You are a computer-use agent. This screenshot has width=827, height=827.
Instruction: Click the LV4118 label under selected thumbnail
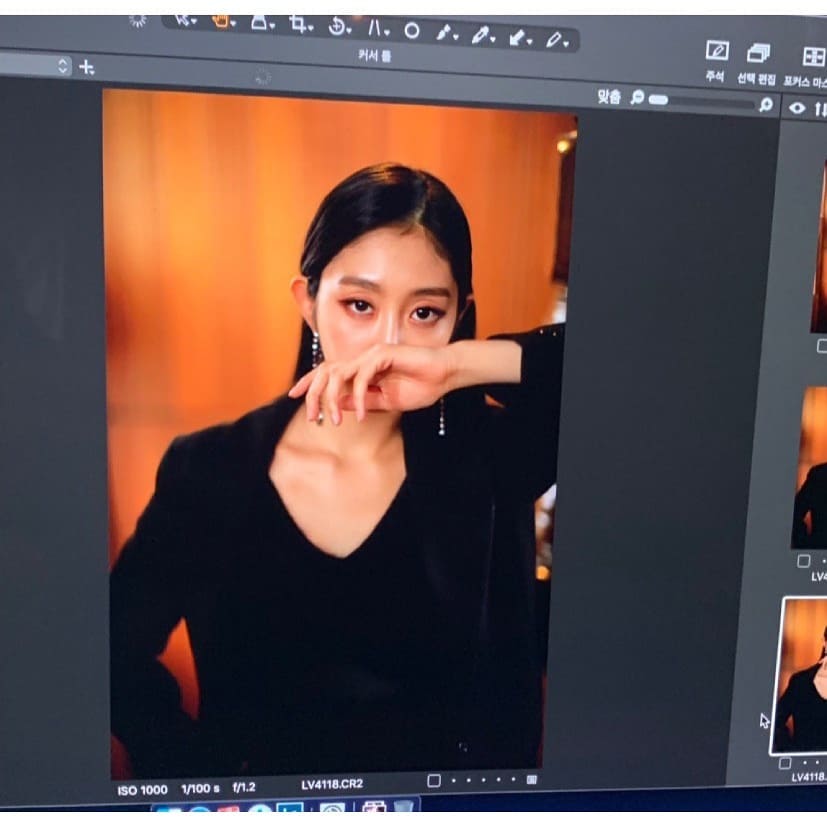tap(809, 776)
